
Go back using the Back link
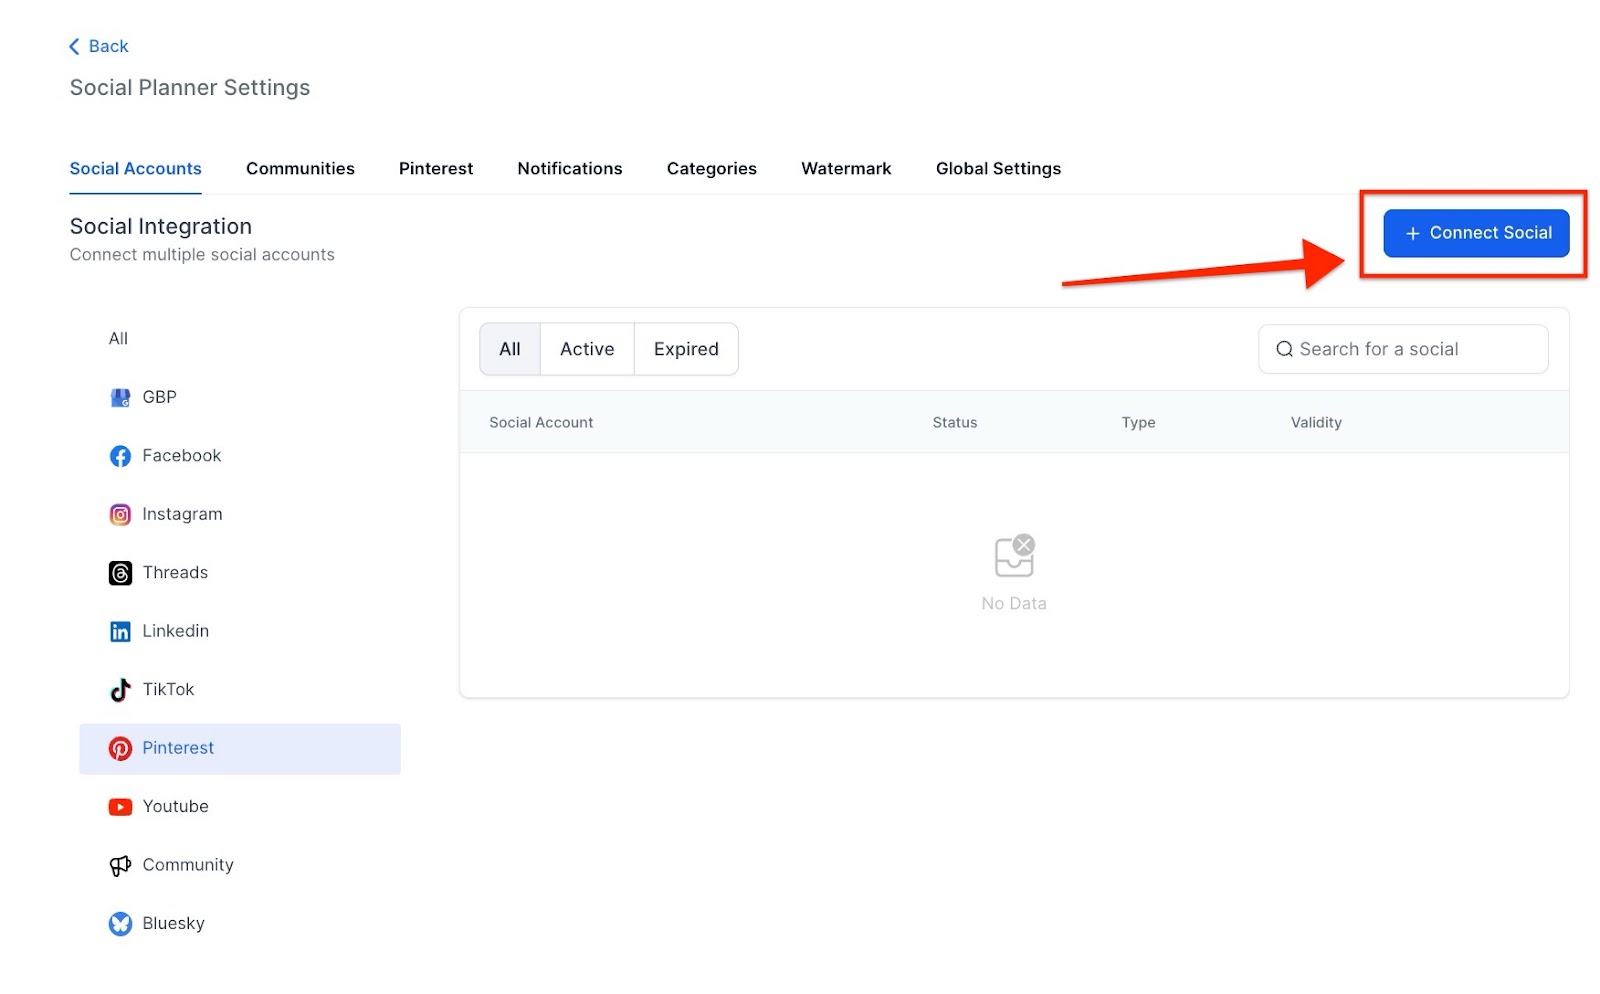99,46
